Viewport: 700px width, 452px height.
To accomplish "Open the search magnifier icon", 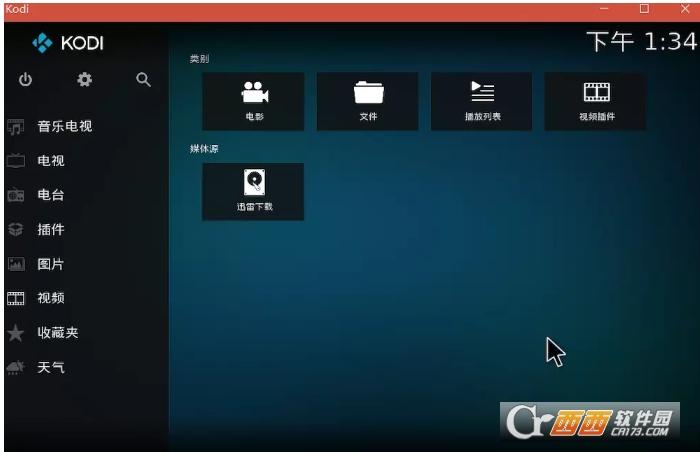I will 143,80.
